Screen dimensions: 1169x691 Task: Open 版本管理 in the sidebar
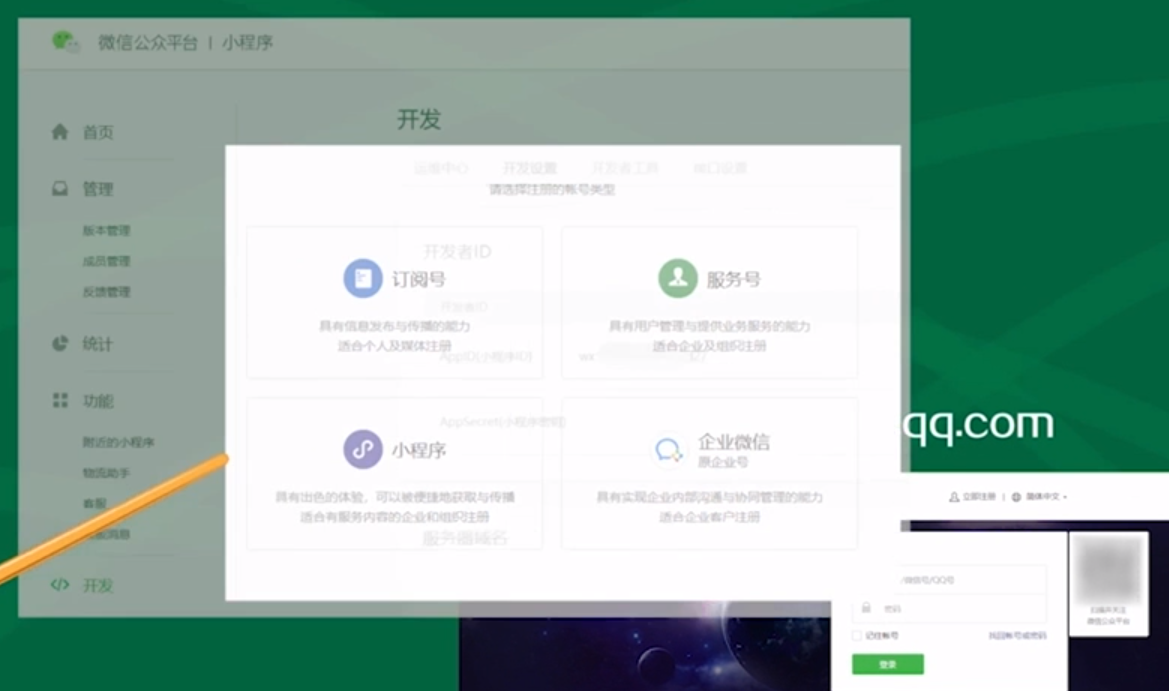[x=106, y=231]
